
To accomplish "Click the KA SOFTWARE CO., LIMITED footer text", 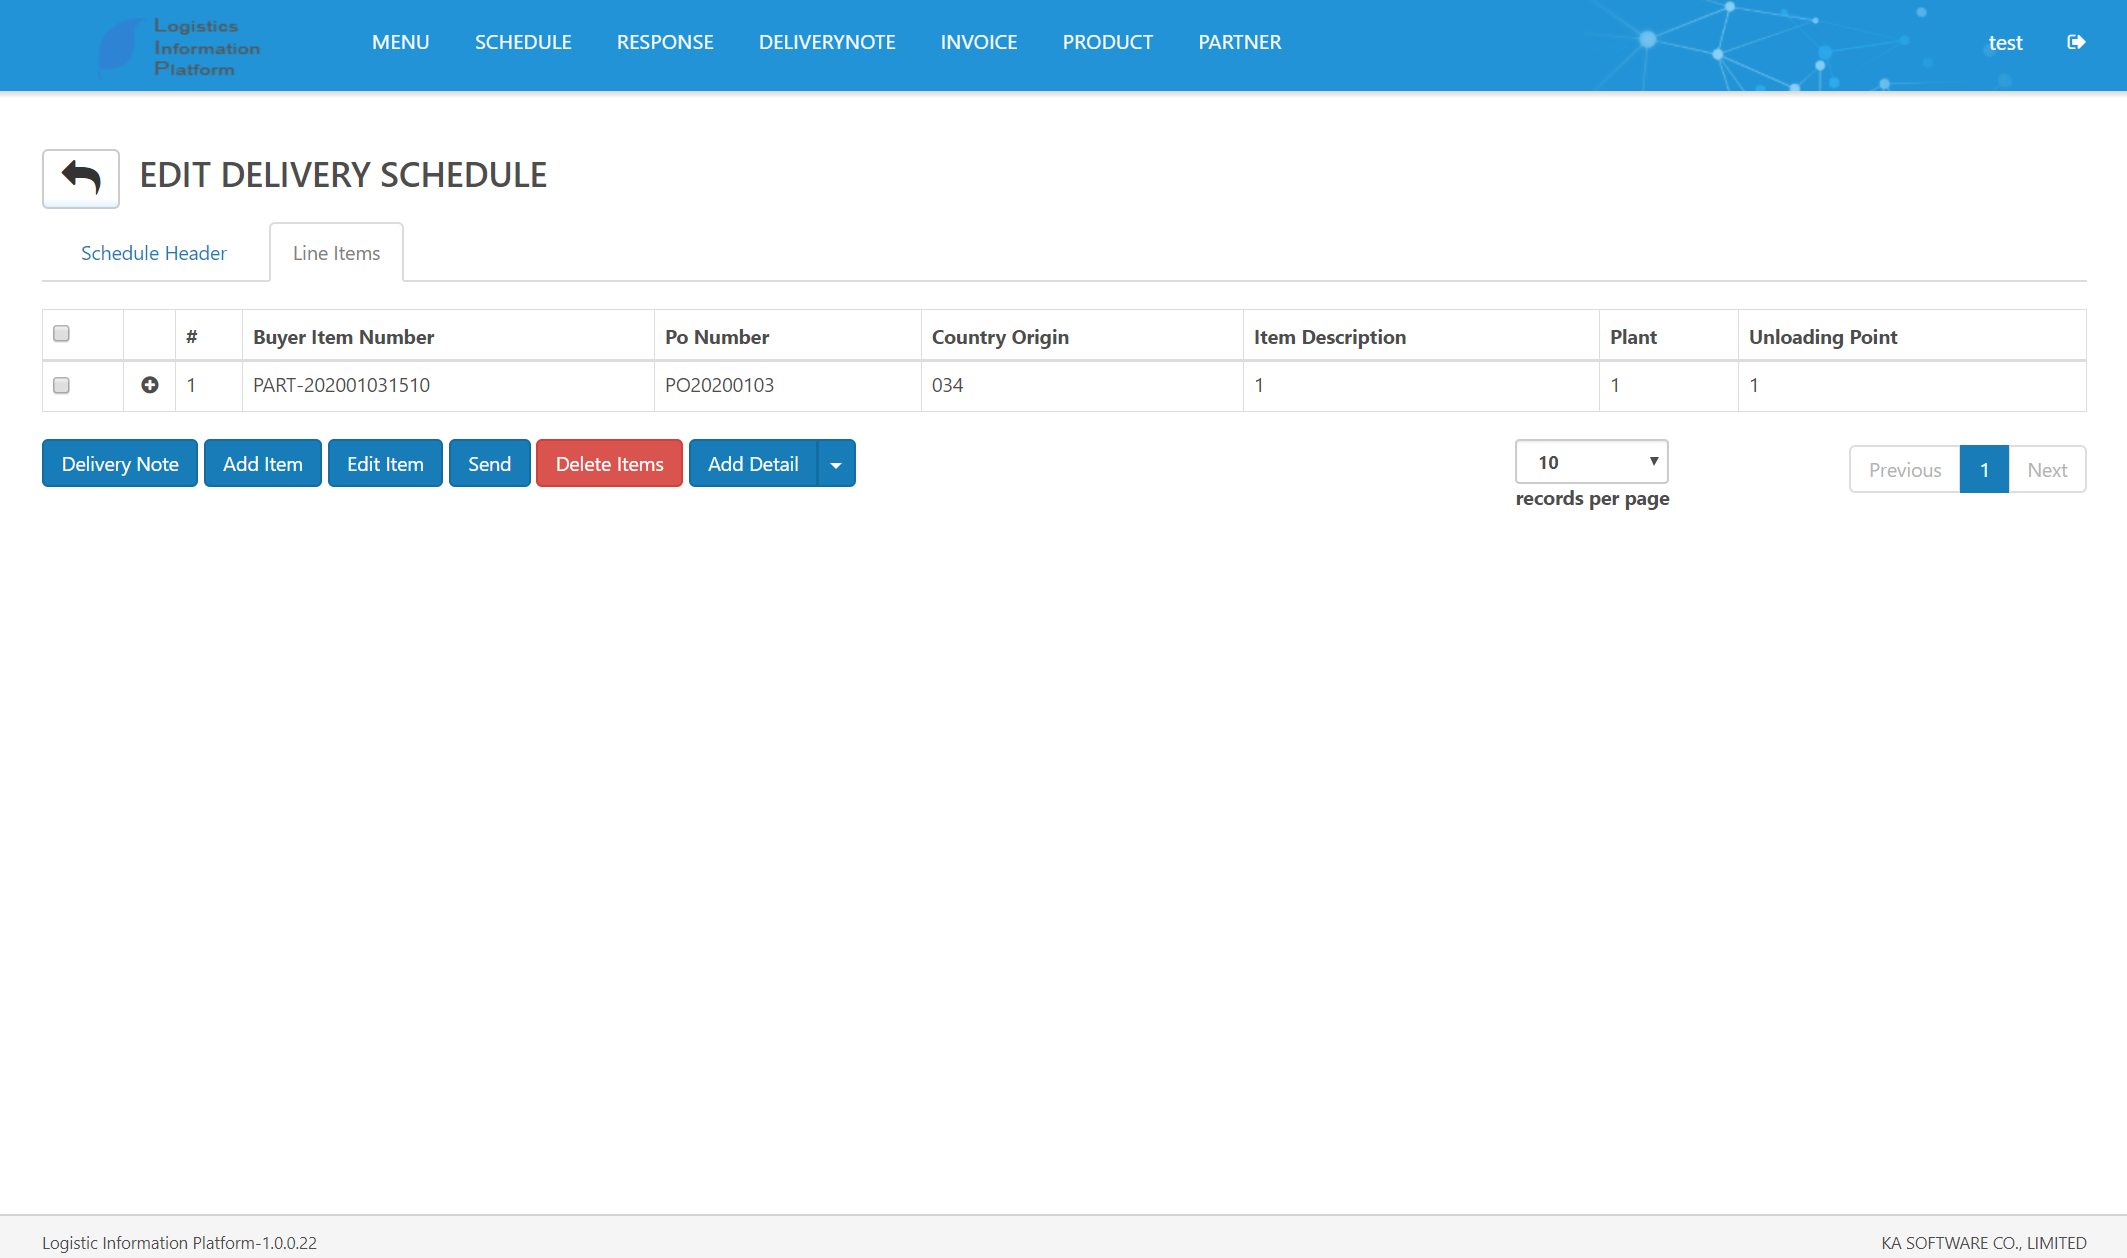I will (1983, 1243).
